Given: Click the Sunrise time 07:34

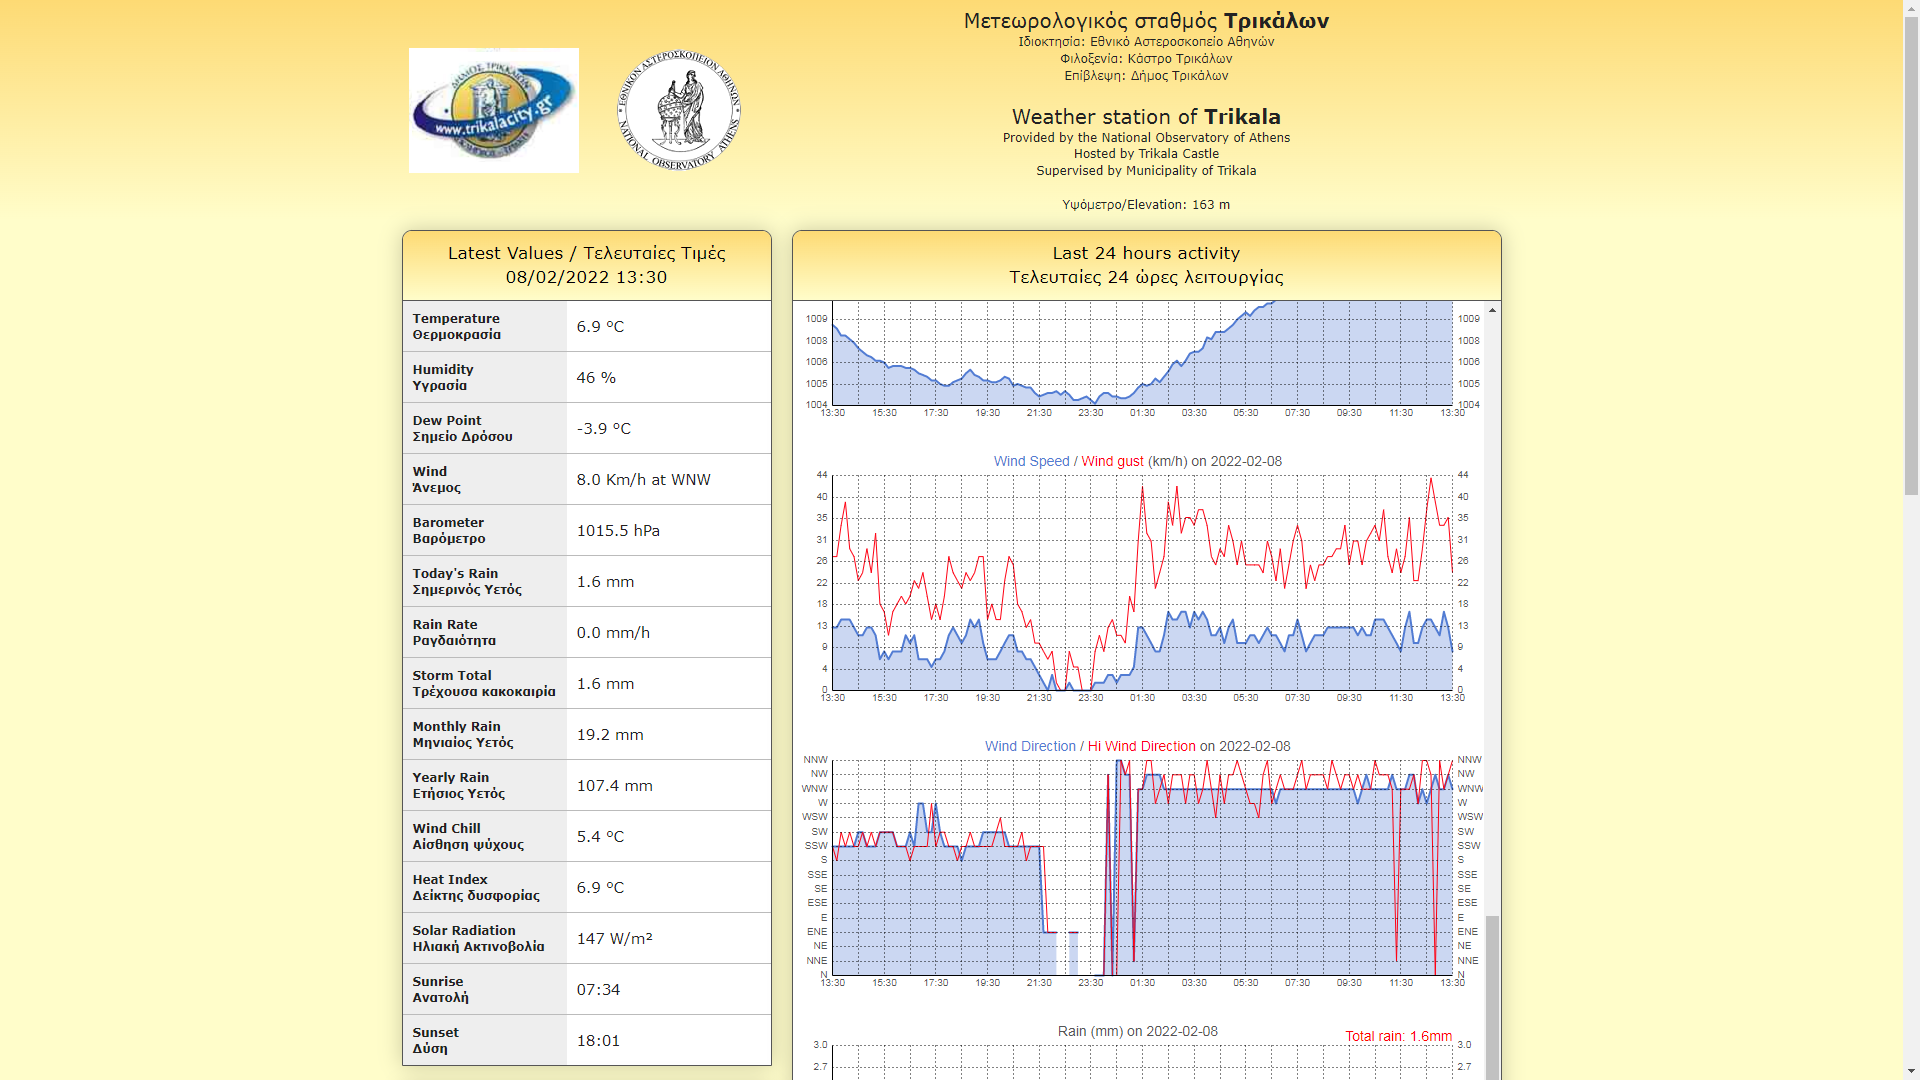Looking at the screenshot, I should pos(598,990).
